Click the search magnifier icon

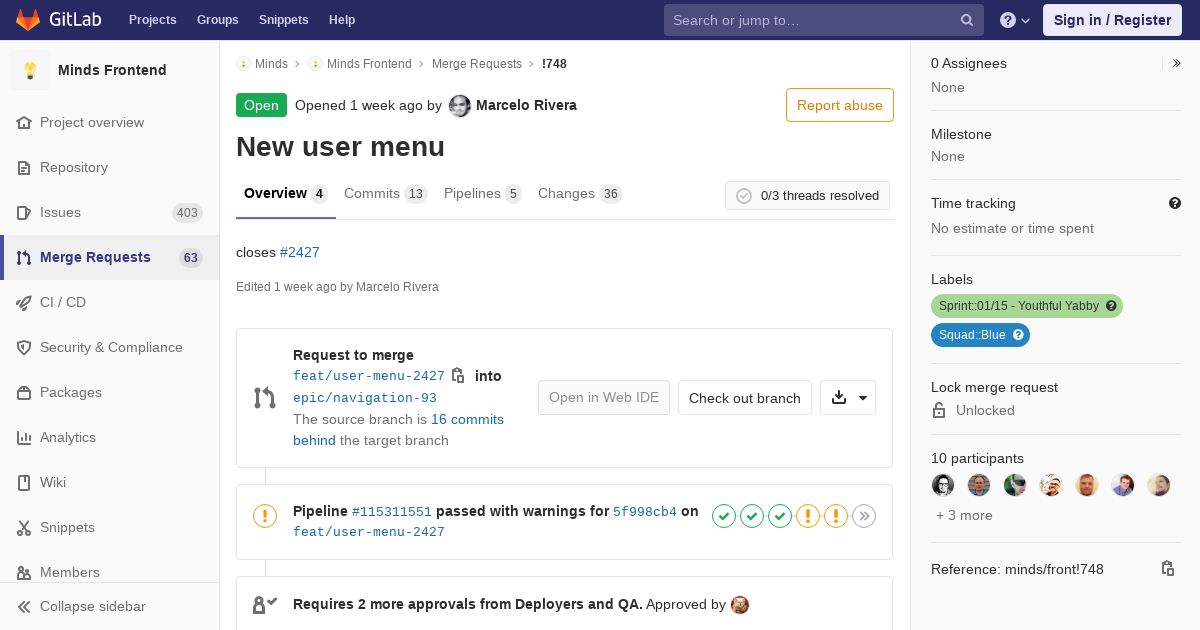click(x=967, y=20)
